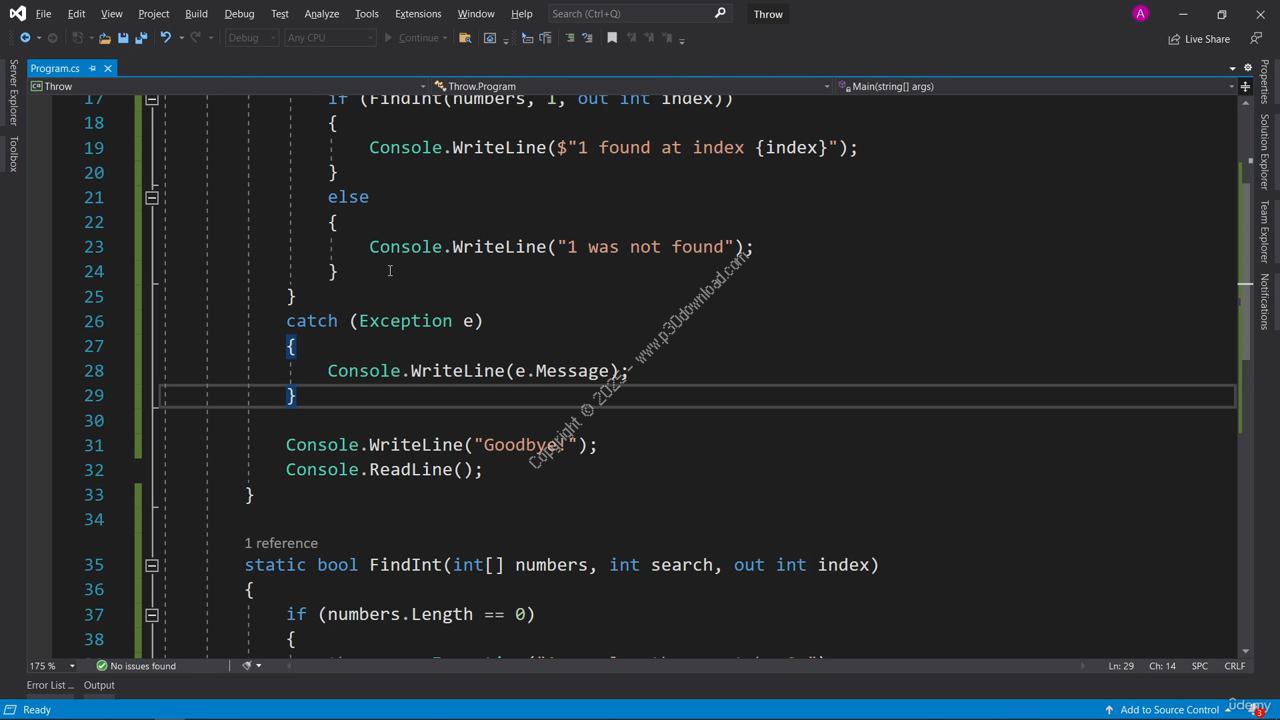Screen dimensions: 1280x720
Task: Collapse the else block on line 21
Action: [x=152, y=198]
